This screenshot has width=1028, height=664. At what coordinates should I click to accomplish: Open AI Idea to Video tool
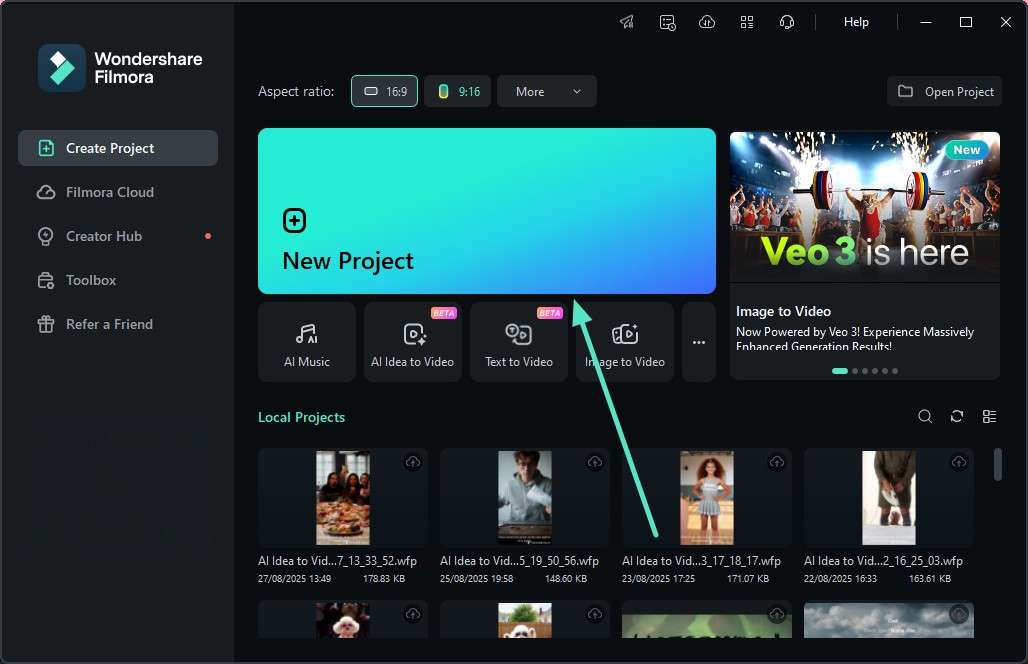412,342
